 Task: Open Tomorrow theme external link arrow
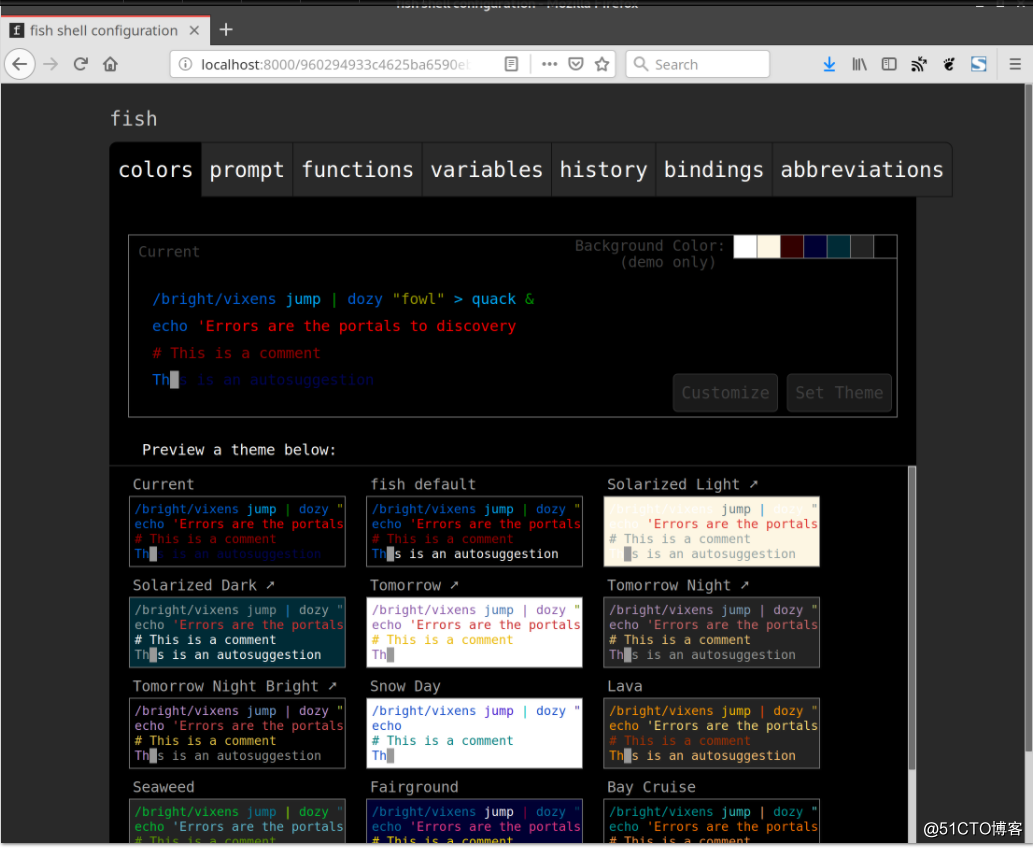tap(454, 585)
